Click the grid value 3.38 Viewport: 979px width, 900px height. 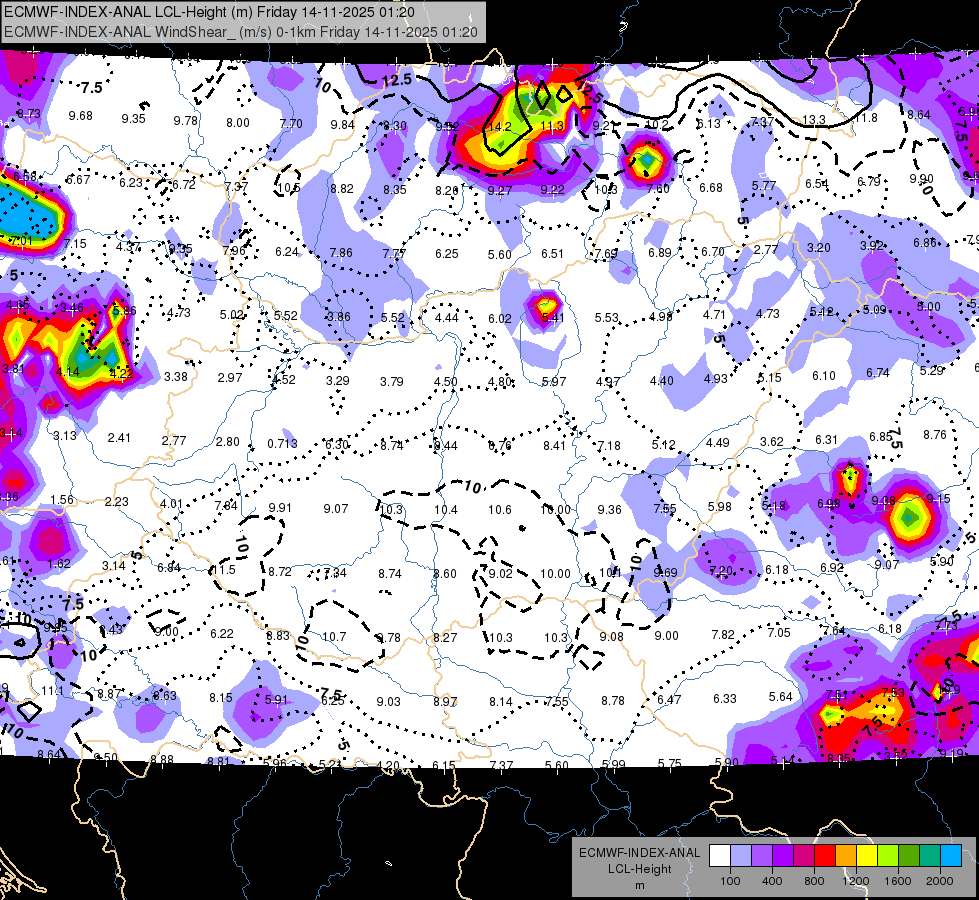(x=175, y=377)
